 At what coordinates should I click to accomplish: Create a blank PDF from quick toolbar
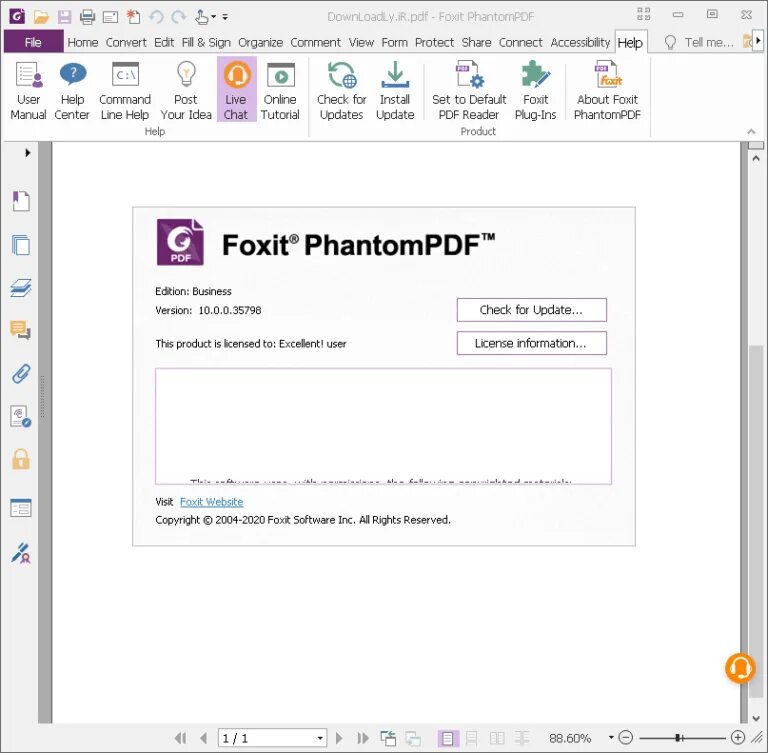133,17
